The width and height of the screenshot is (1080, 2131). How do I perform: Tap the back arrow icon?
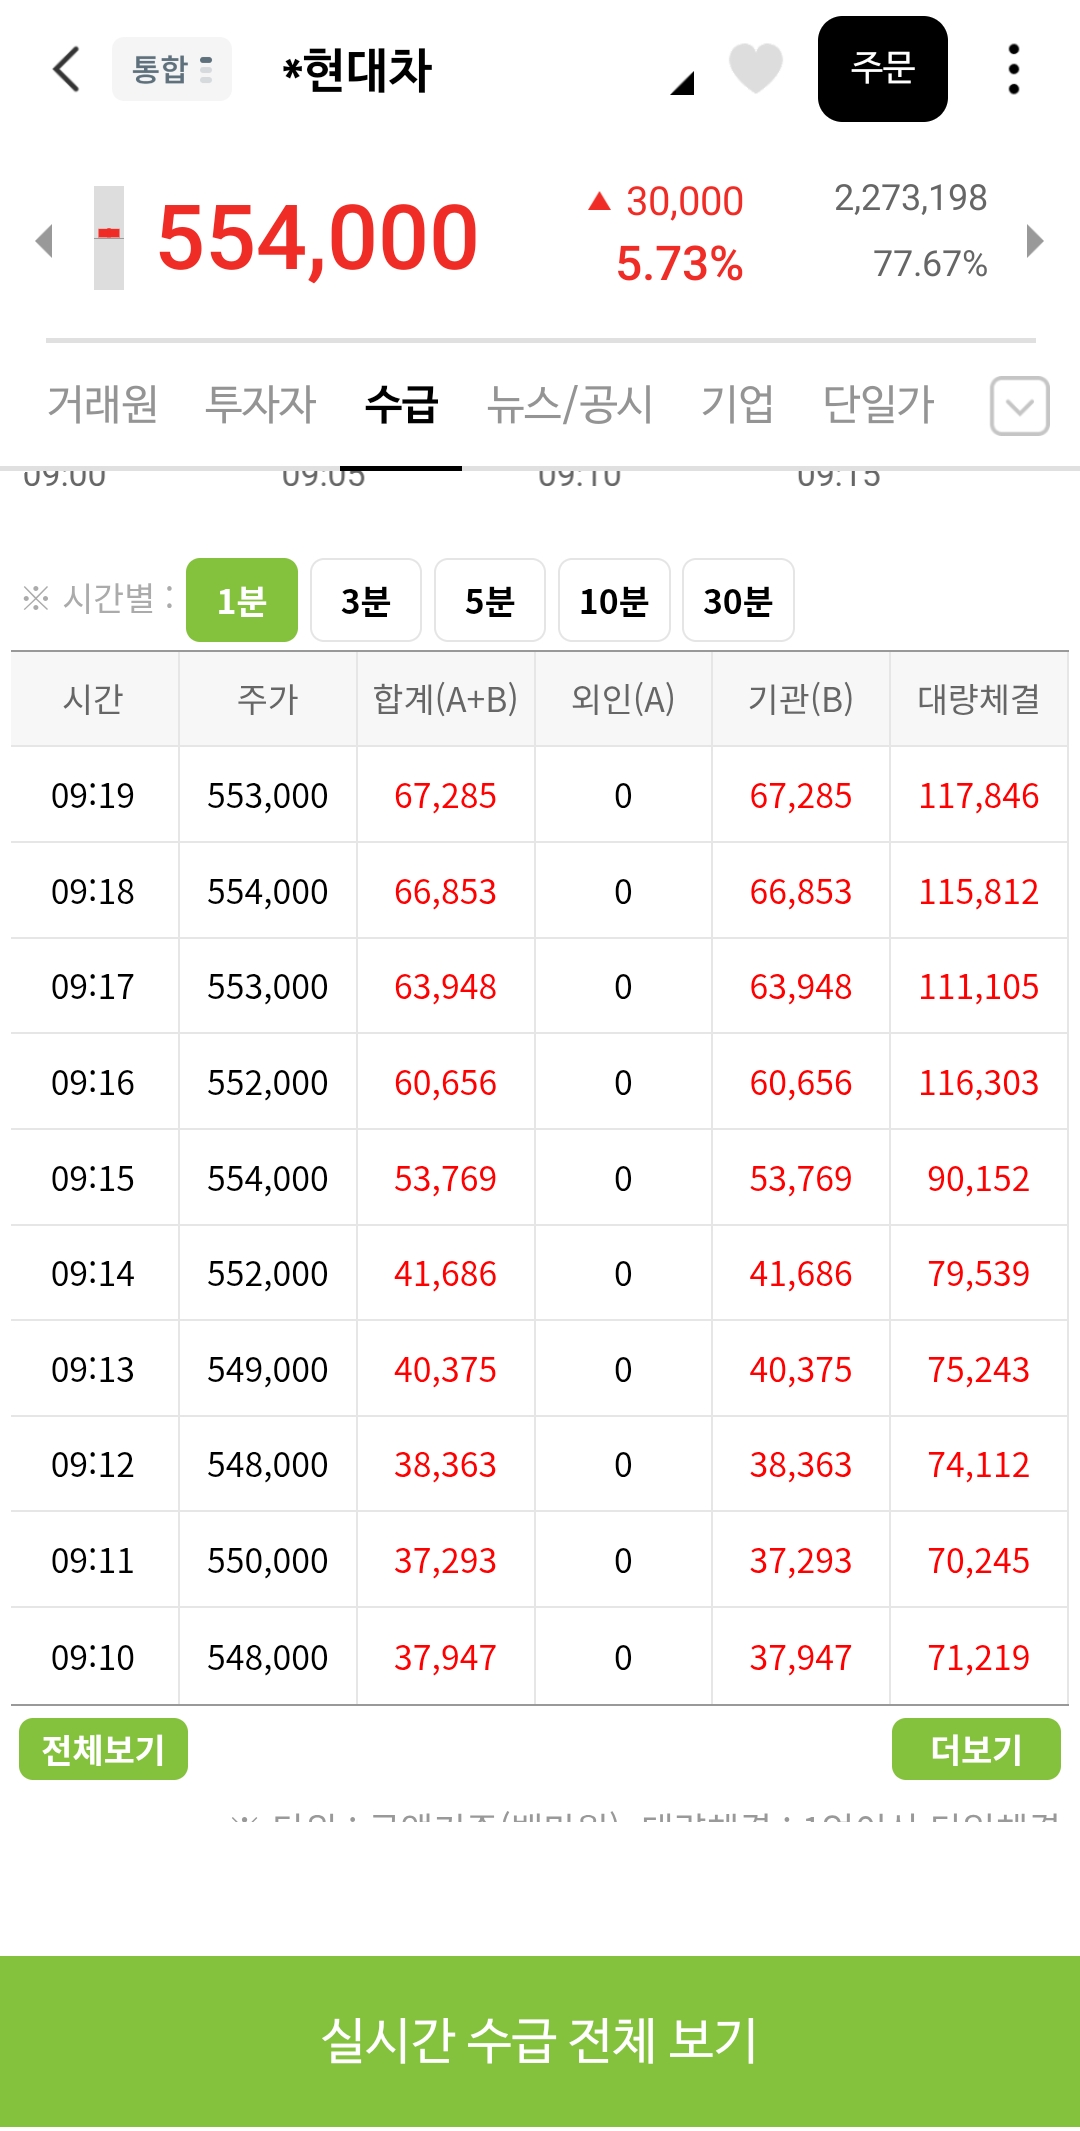[66, 70]
